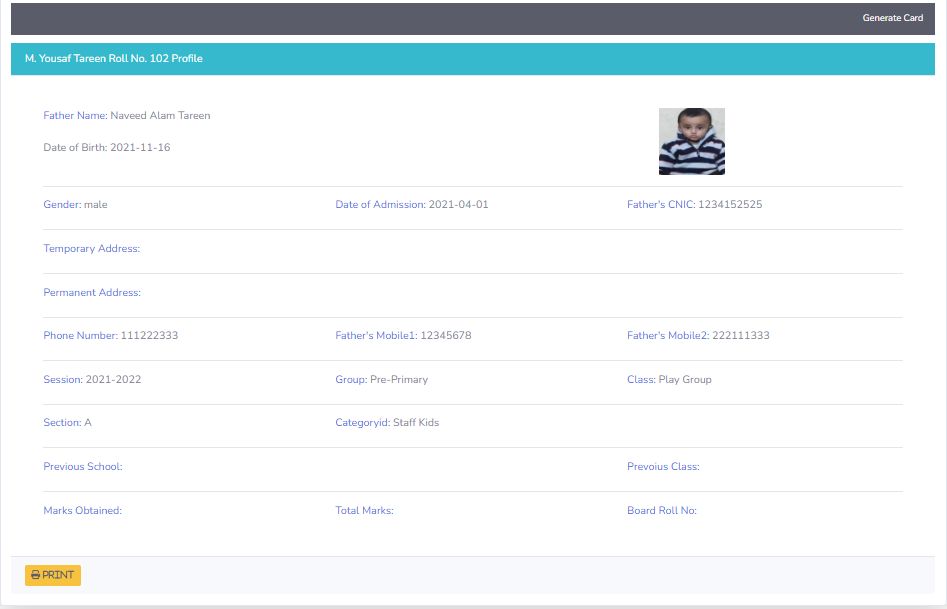Click Father Name: Naveed Alam Tareen
The height and width of the screenshot is (609, 947).
click(x=127, y=115)
